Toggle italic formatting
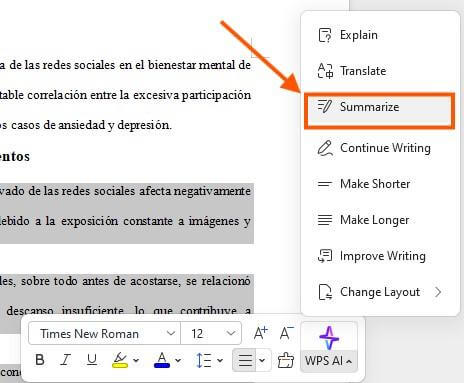The image size is (464, 383). click(65, 360)
